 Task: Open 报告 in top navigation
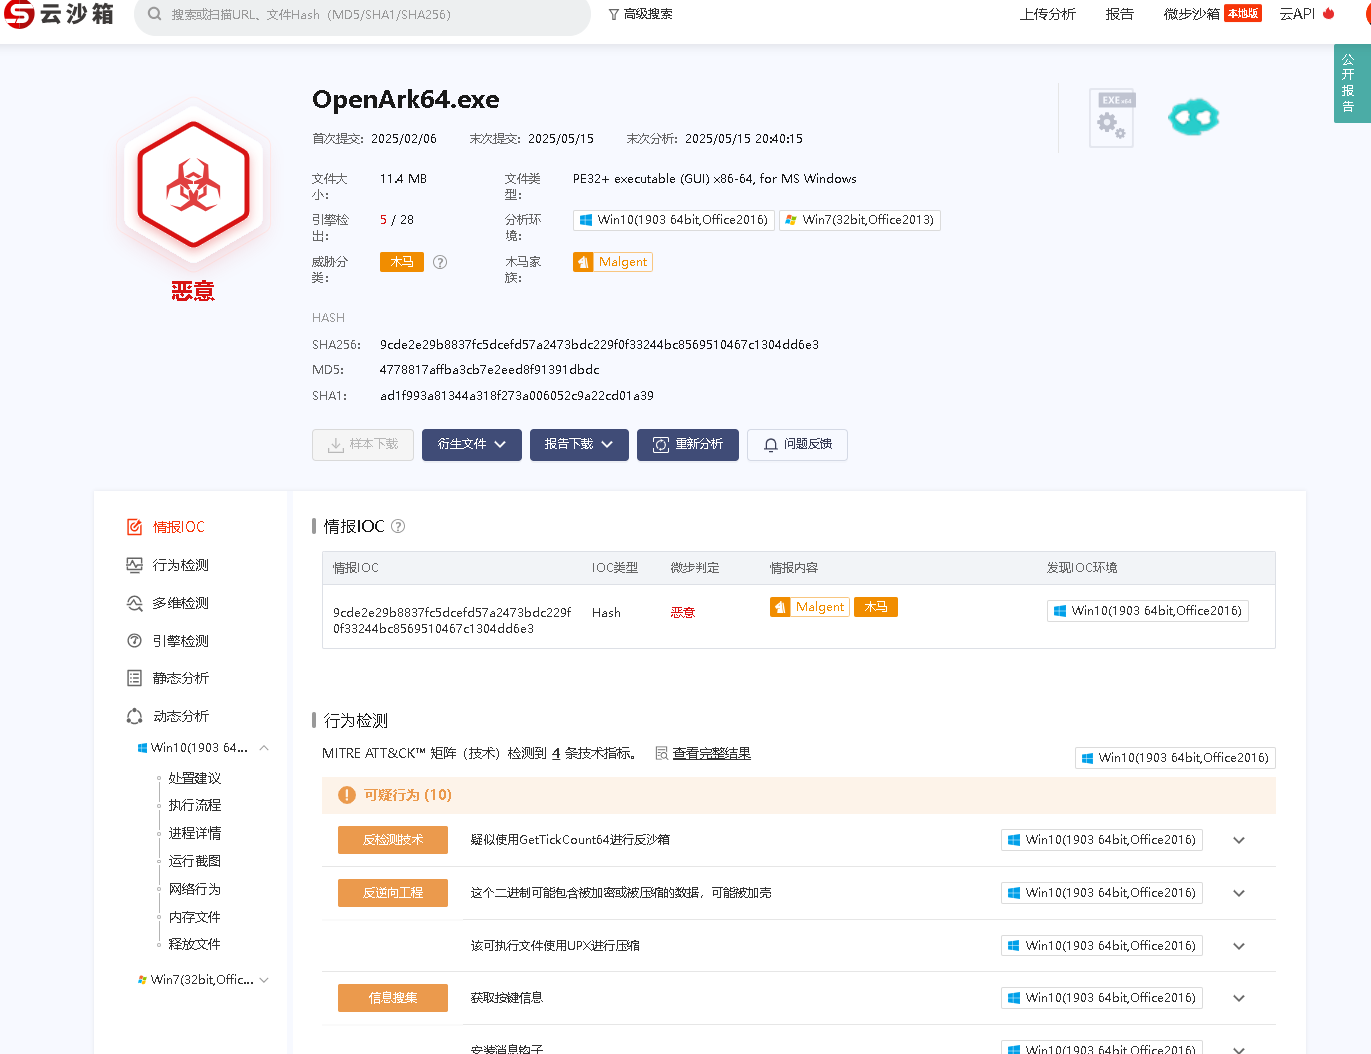(x=1119, y=14)
